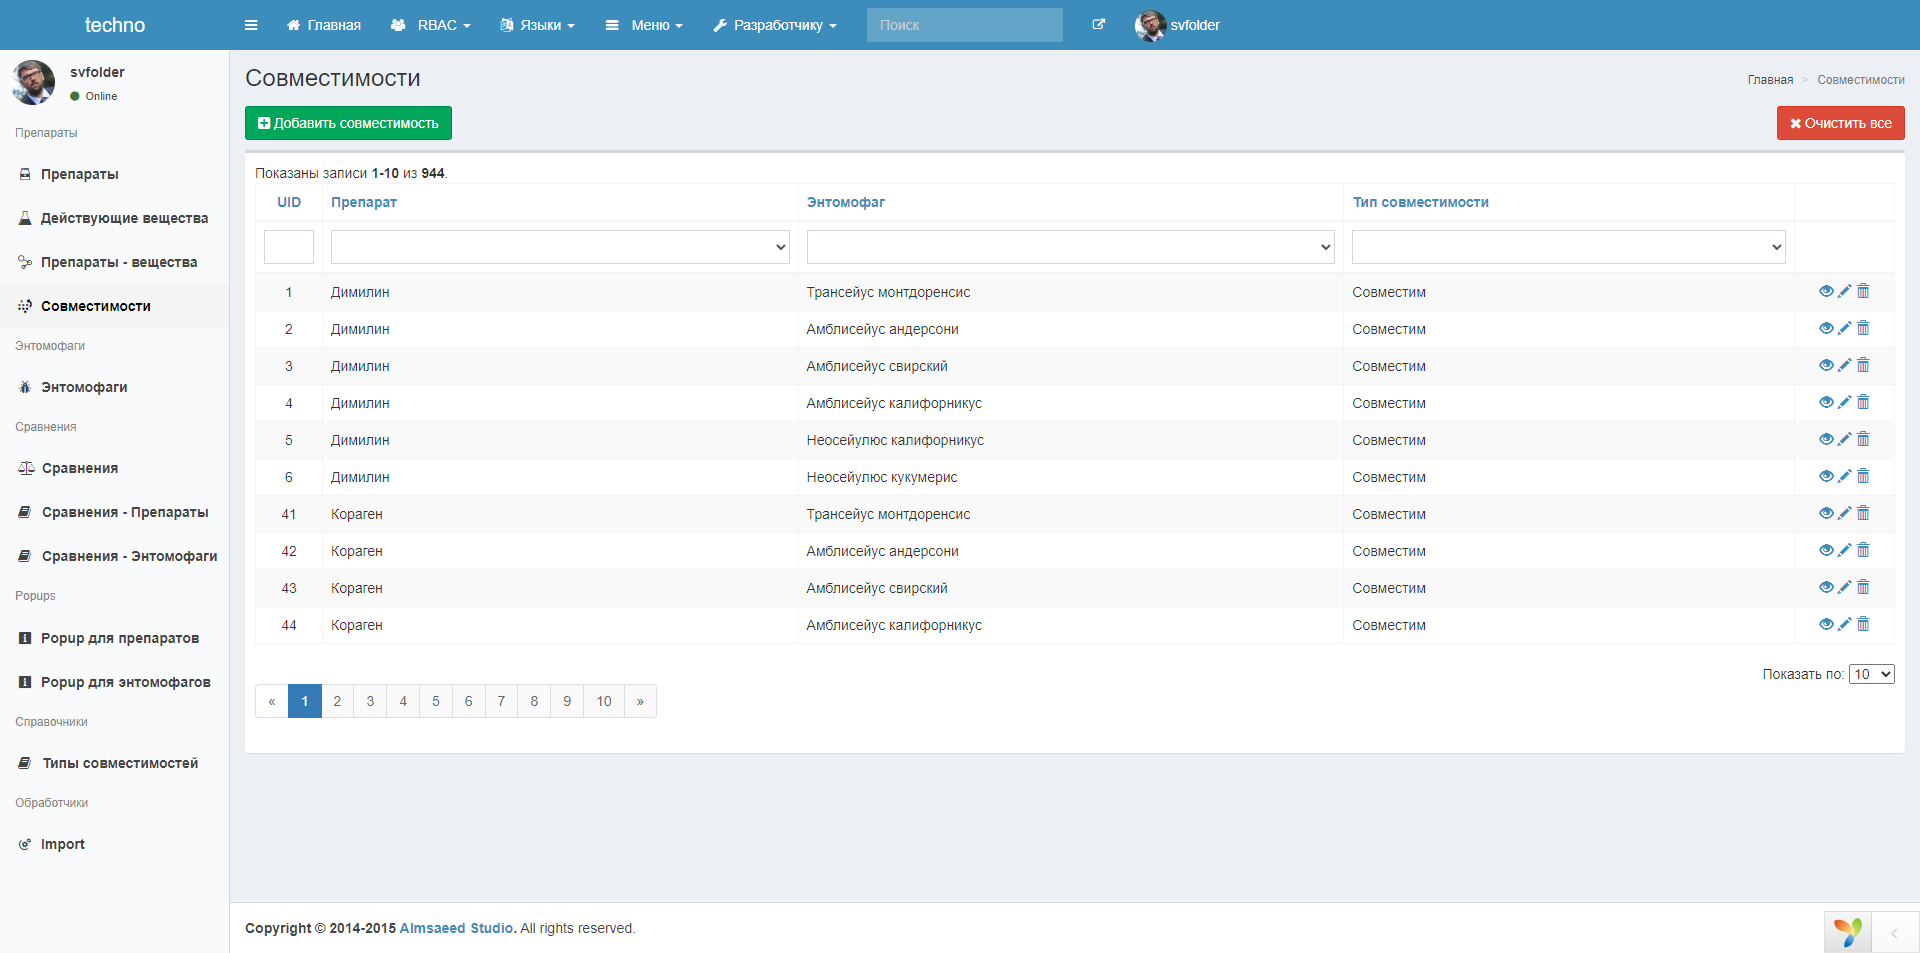Open the svfolder user menu in the top bar
The width and height of the screenshot is (1920, 953).
click(1178, 25)
